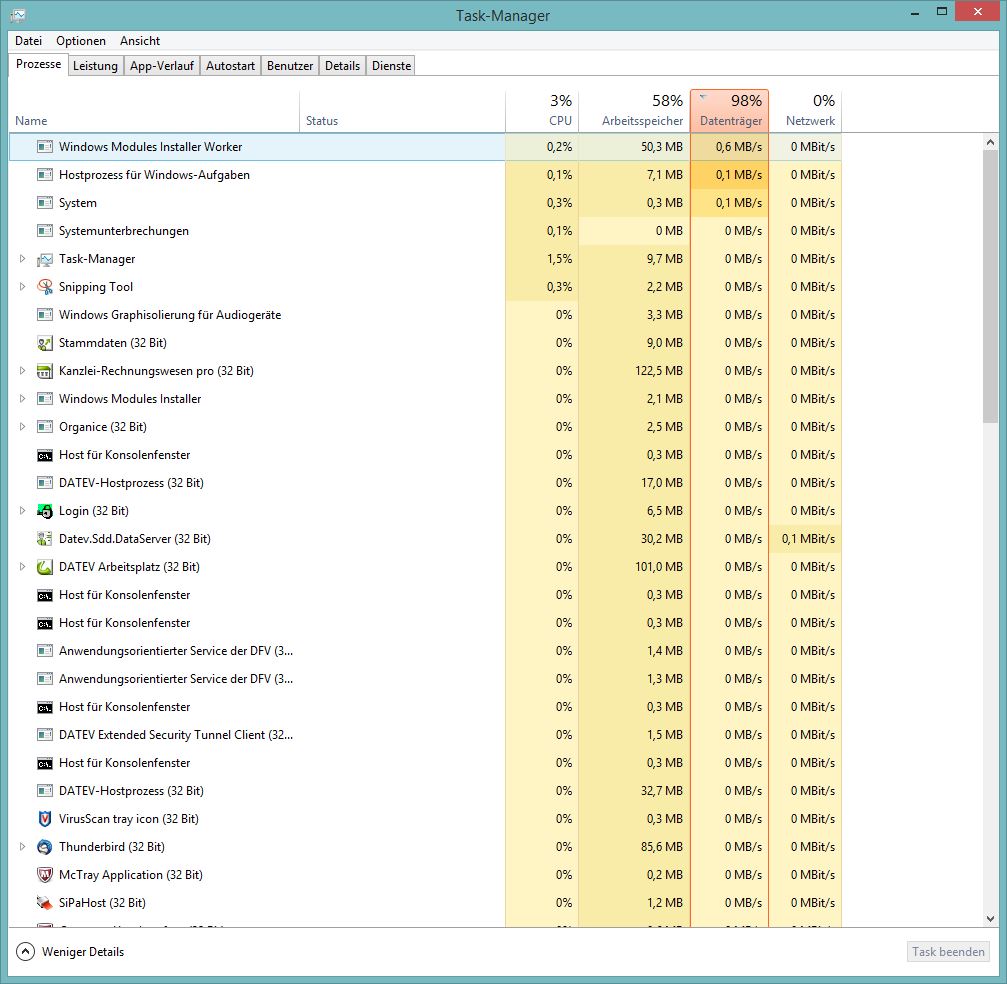Select the 1,5% CPU value
The height and width of the screenshot is (984, 1007).
(x=559, y=259)
